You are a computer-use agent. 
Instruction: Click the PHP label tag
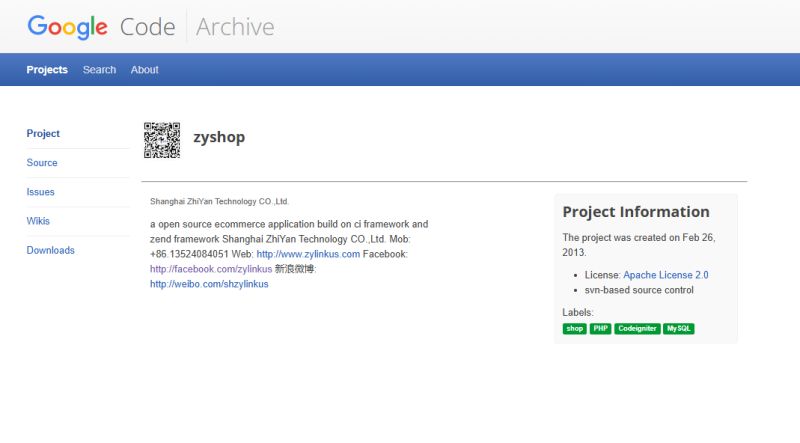[x=601, y=329]
